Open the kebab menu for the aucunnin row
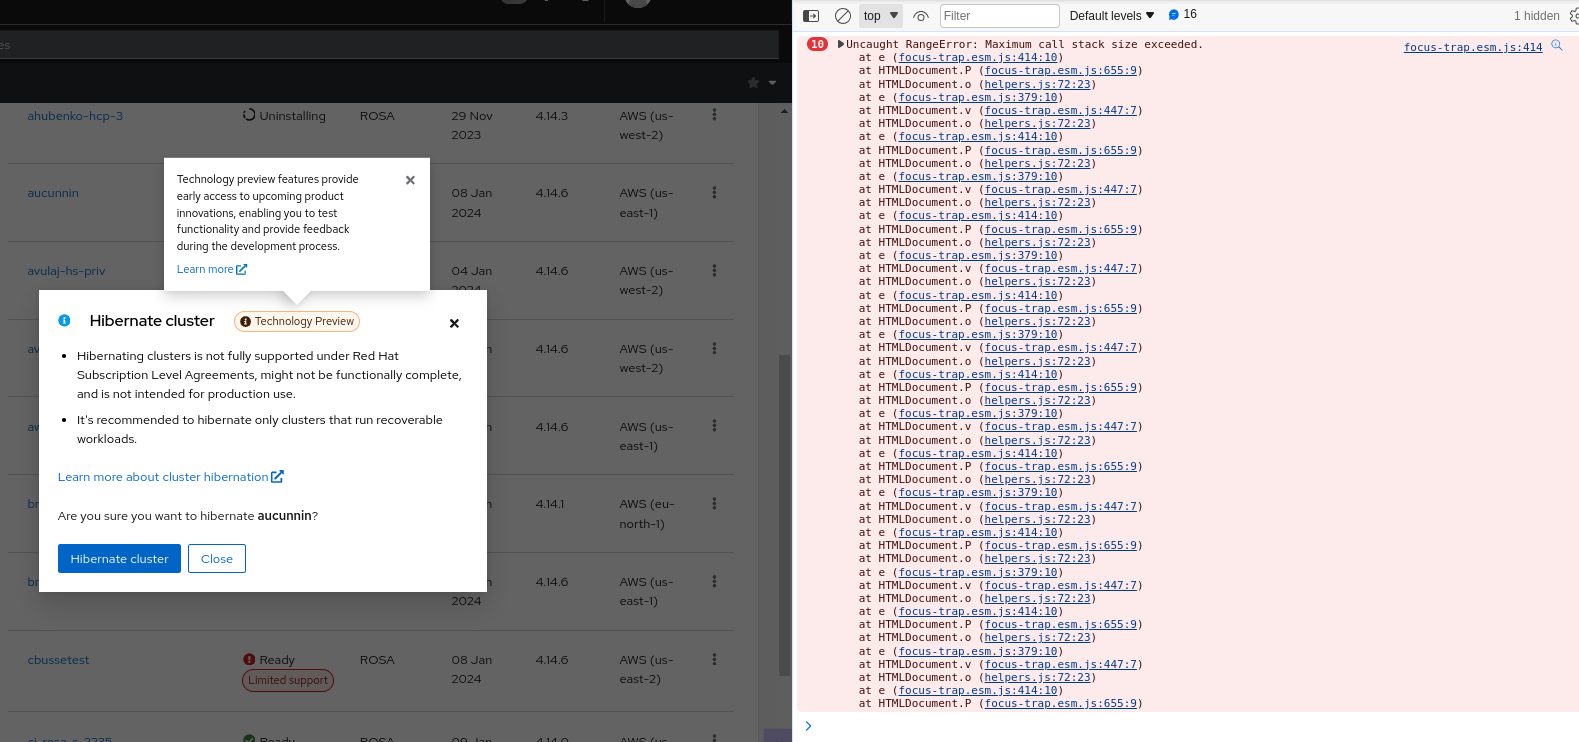Image resolution: width=1579 pixels, height=742 pixels. 714,192
